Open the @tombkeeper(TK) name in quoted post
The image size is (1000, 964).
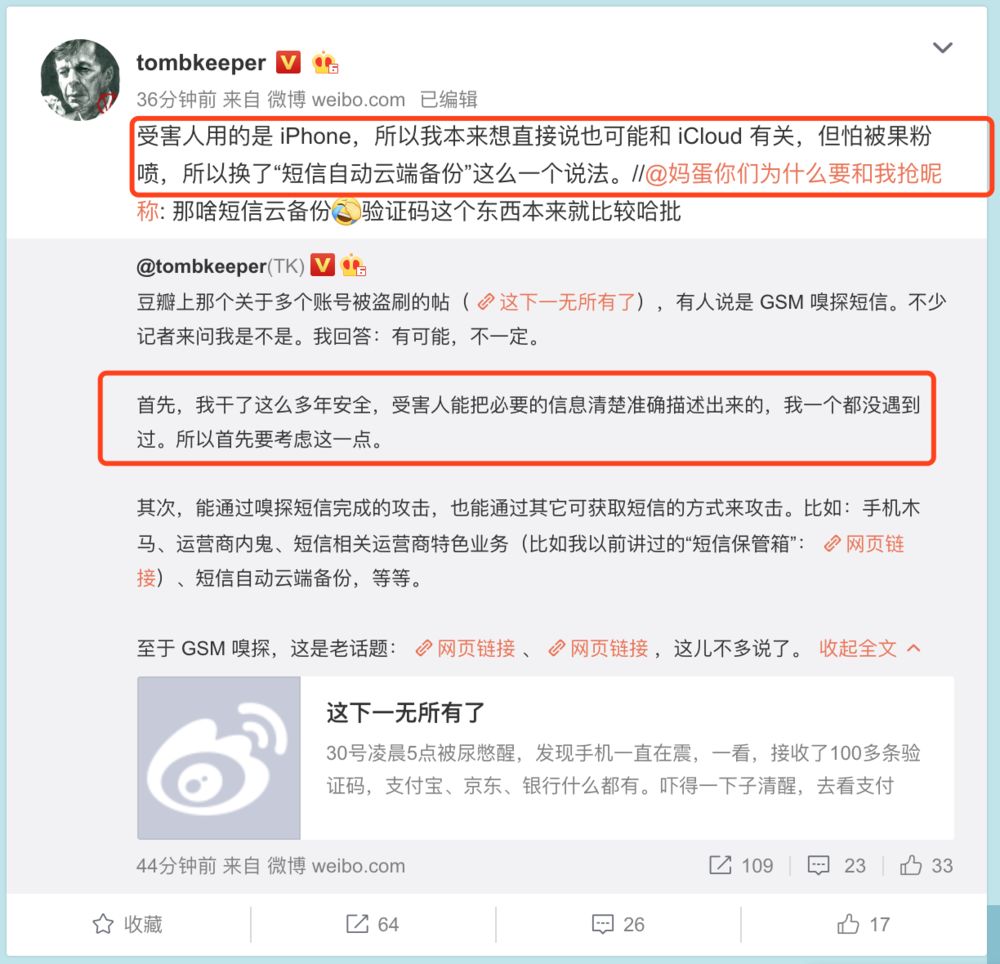[x=221, y=266]
